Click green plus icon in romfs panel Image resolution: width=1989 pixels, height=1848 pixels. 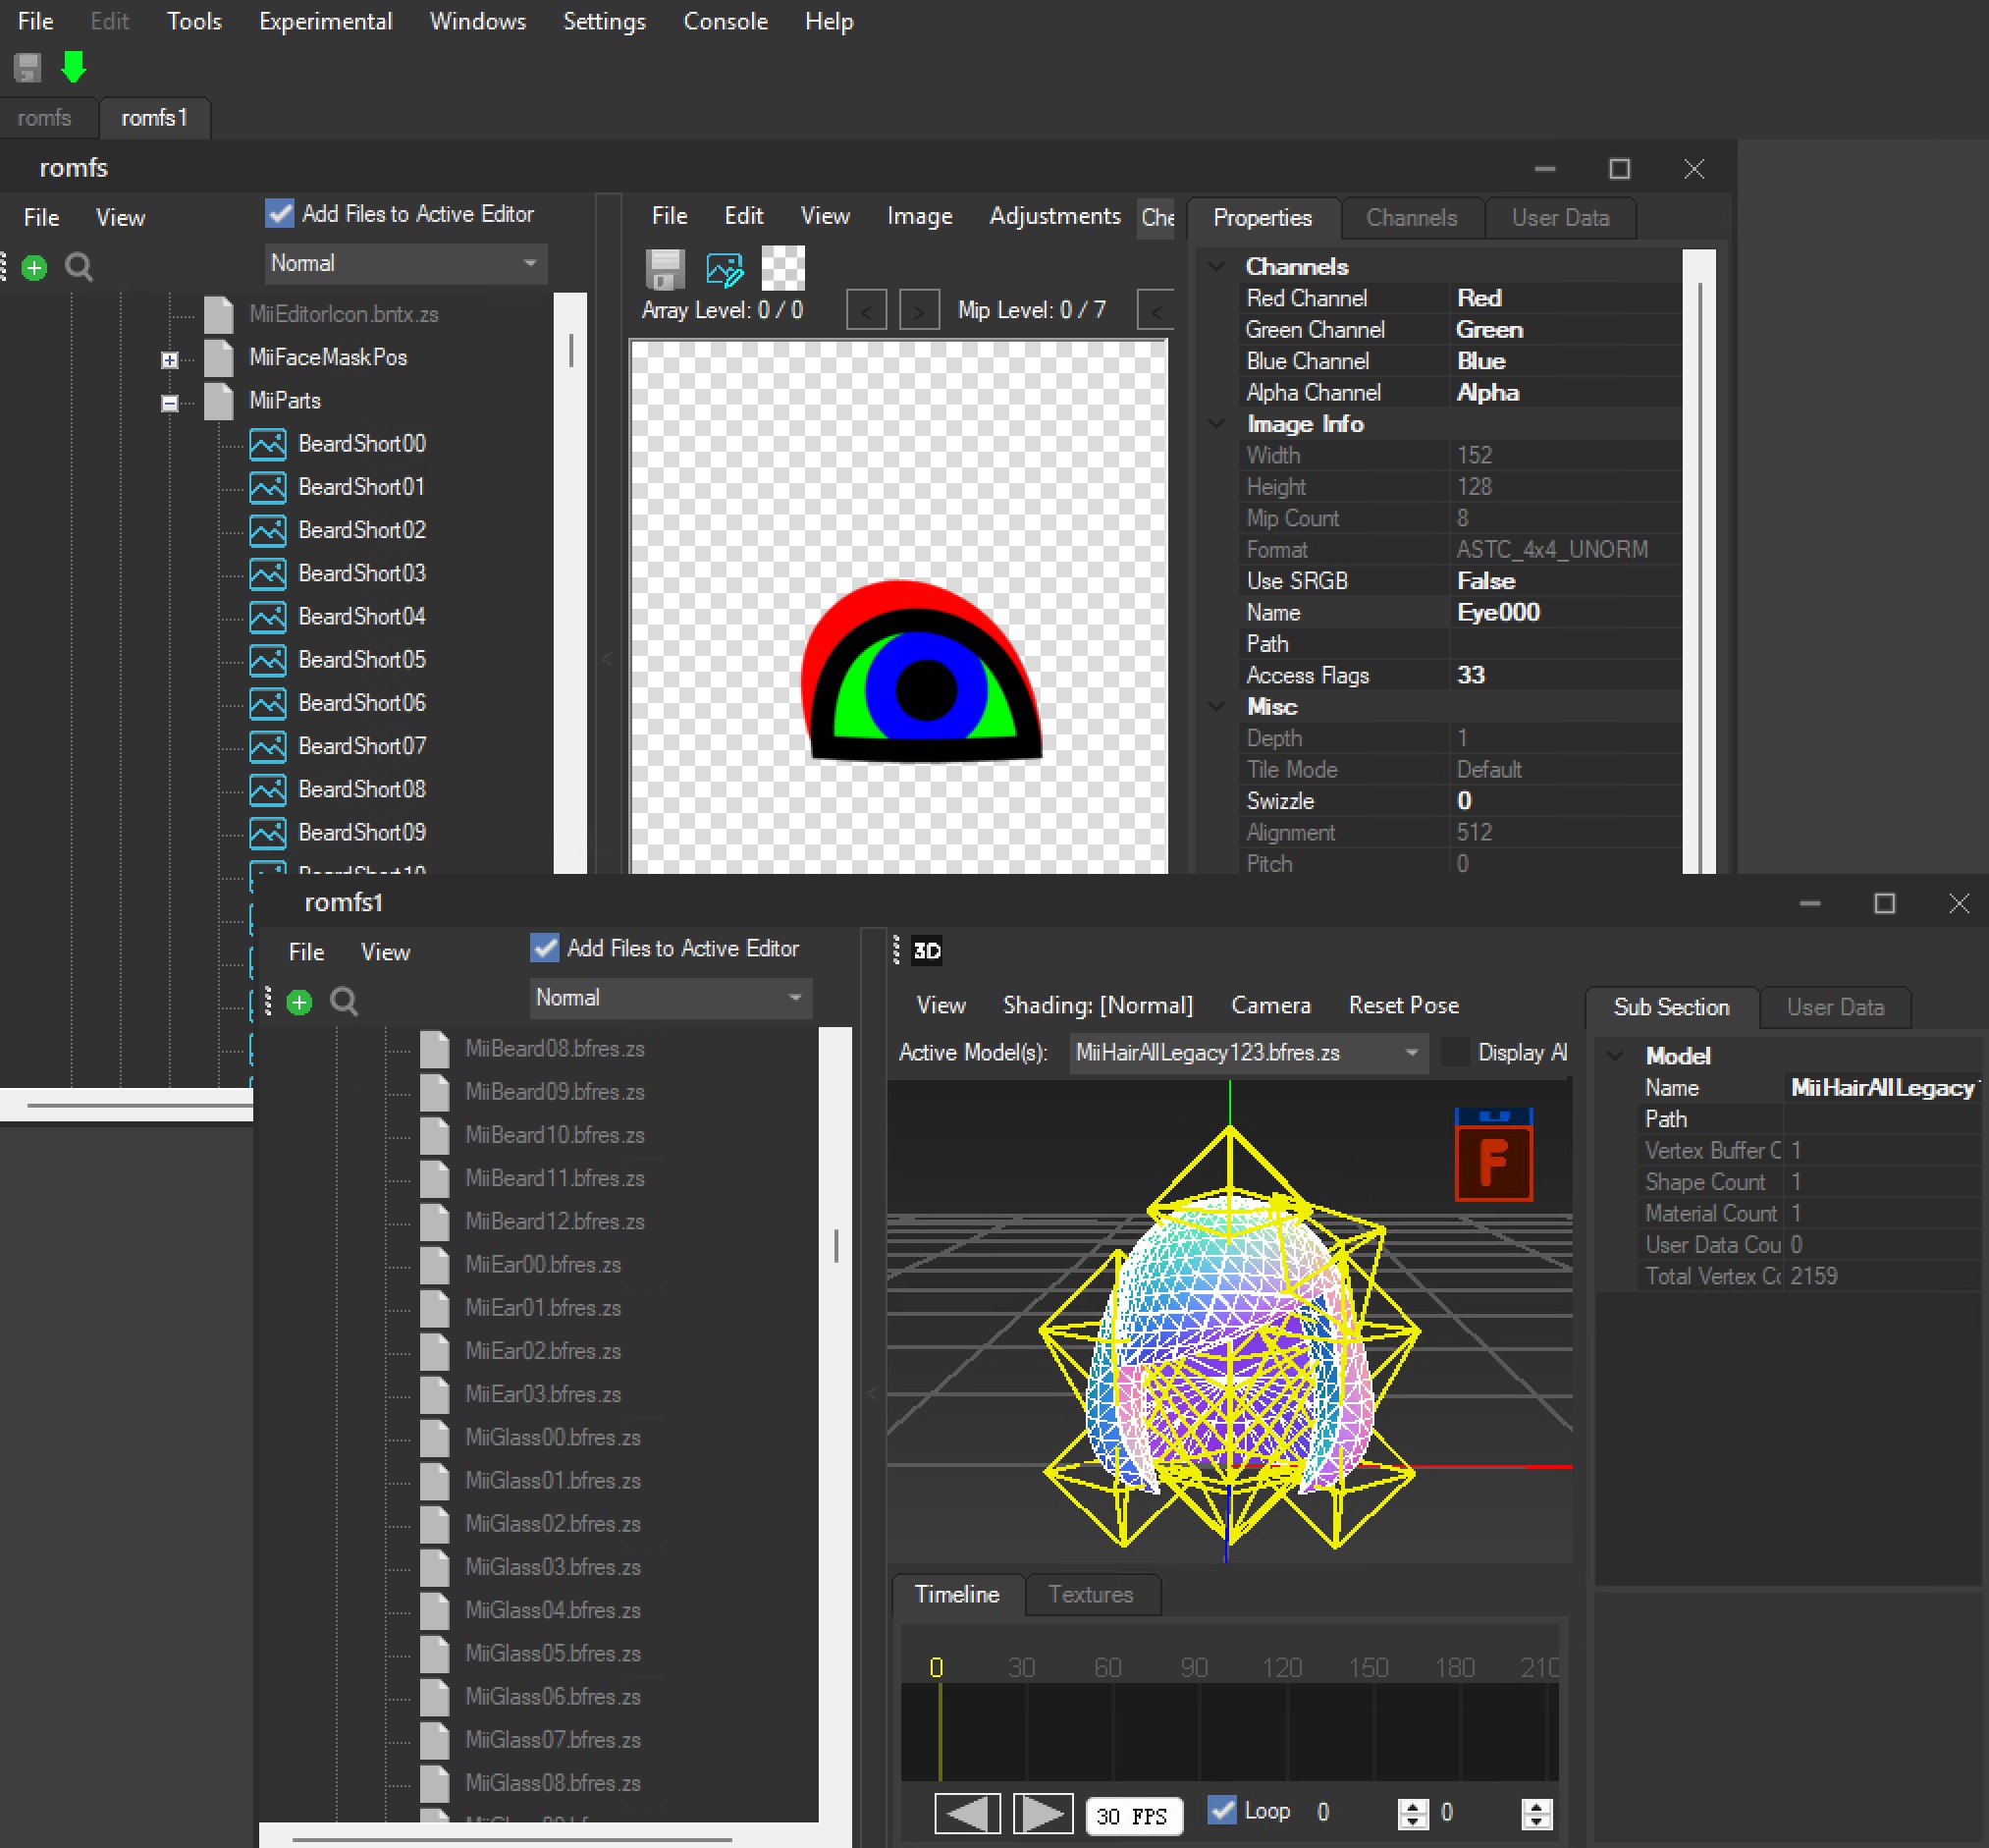tap(34, 267)
